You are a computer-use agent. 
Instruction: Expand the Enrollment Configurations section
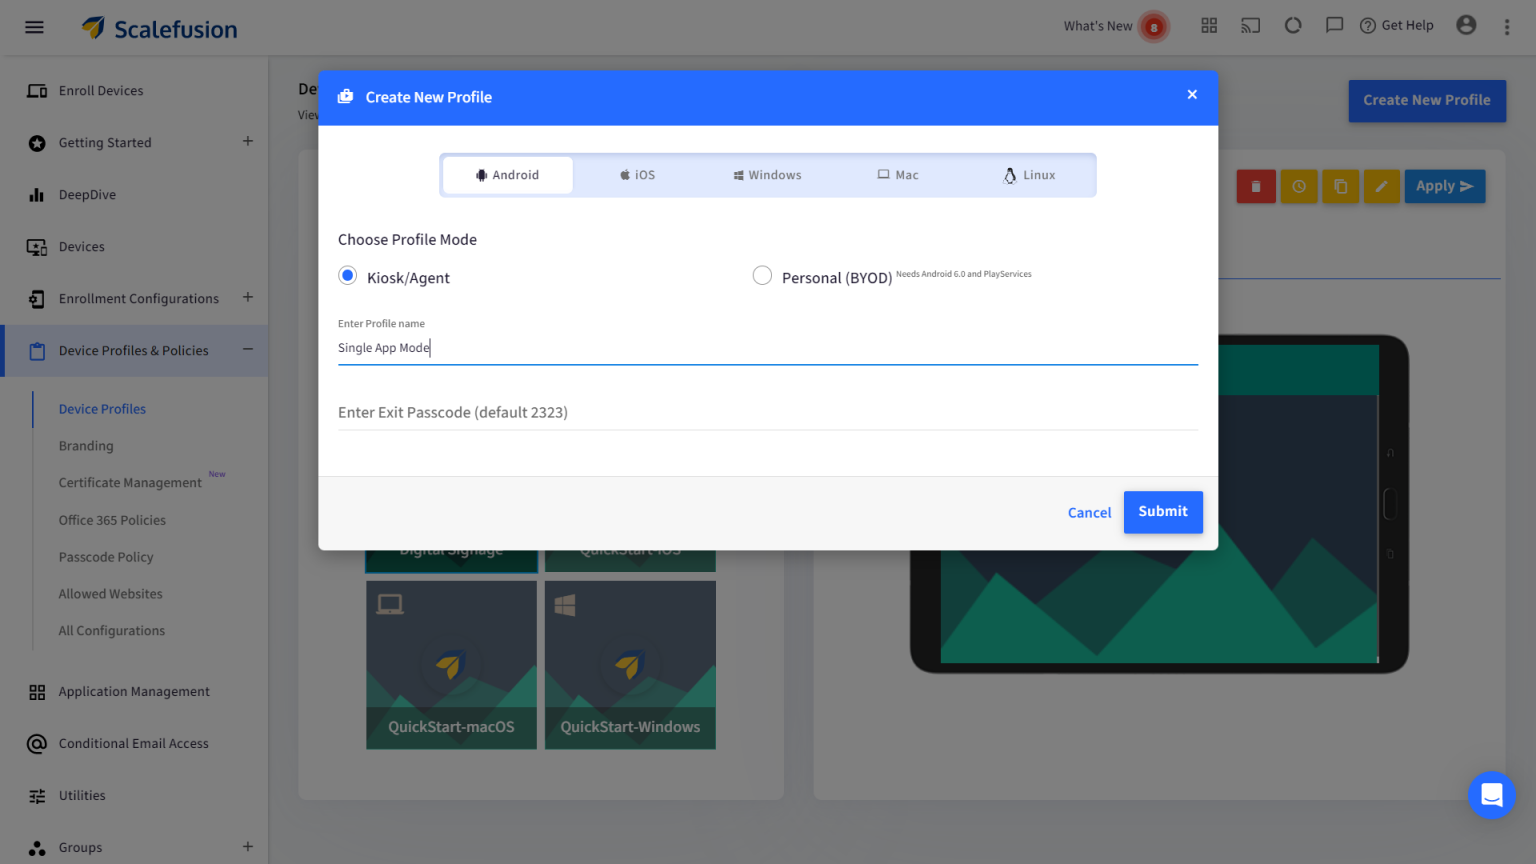click(247, 298)
